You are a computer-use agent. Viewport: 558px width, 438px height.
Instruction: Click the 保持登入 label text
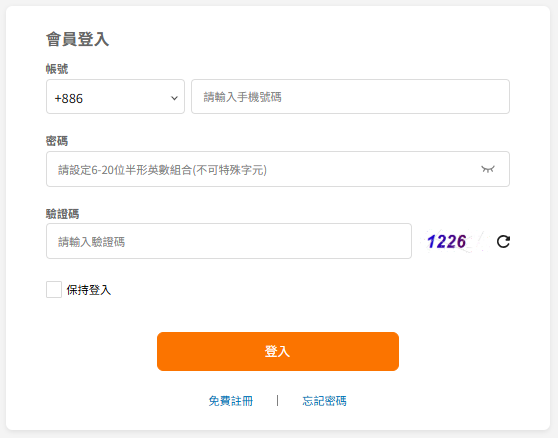click(x=89, y=290)
